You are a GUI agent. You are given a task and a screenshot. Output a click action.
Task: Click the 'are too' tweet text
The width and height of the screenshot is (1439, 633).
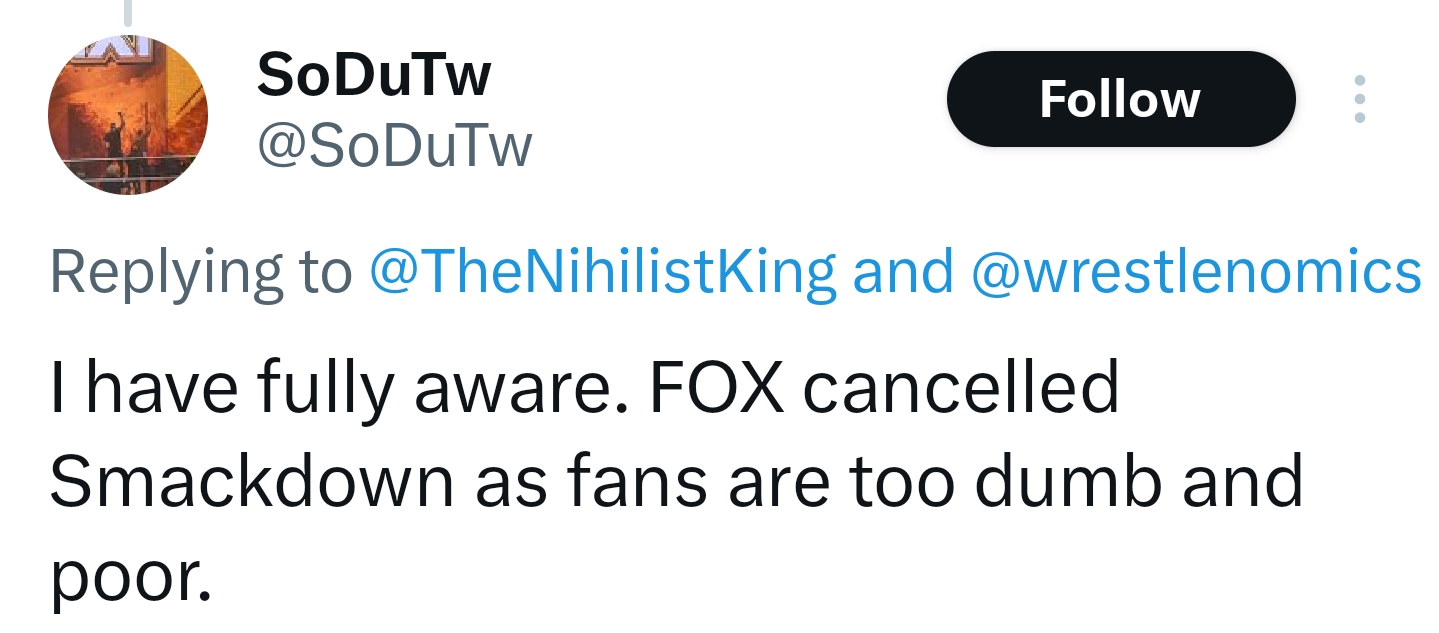pyautogui.click(x=839, y=483)
